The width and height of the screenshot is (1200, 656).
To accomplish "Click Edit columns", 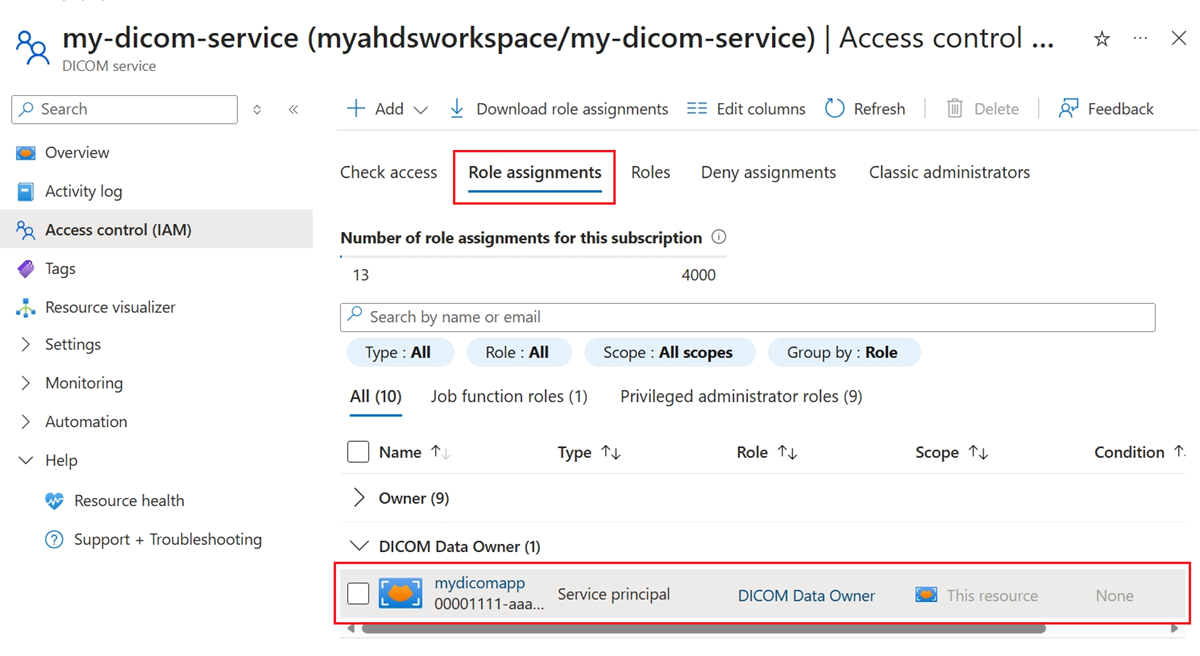I will (x=746, y=109).
